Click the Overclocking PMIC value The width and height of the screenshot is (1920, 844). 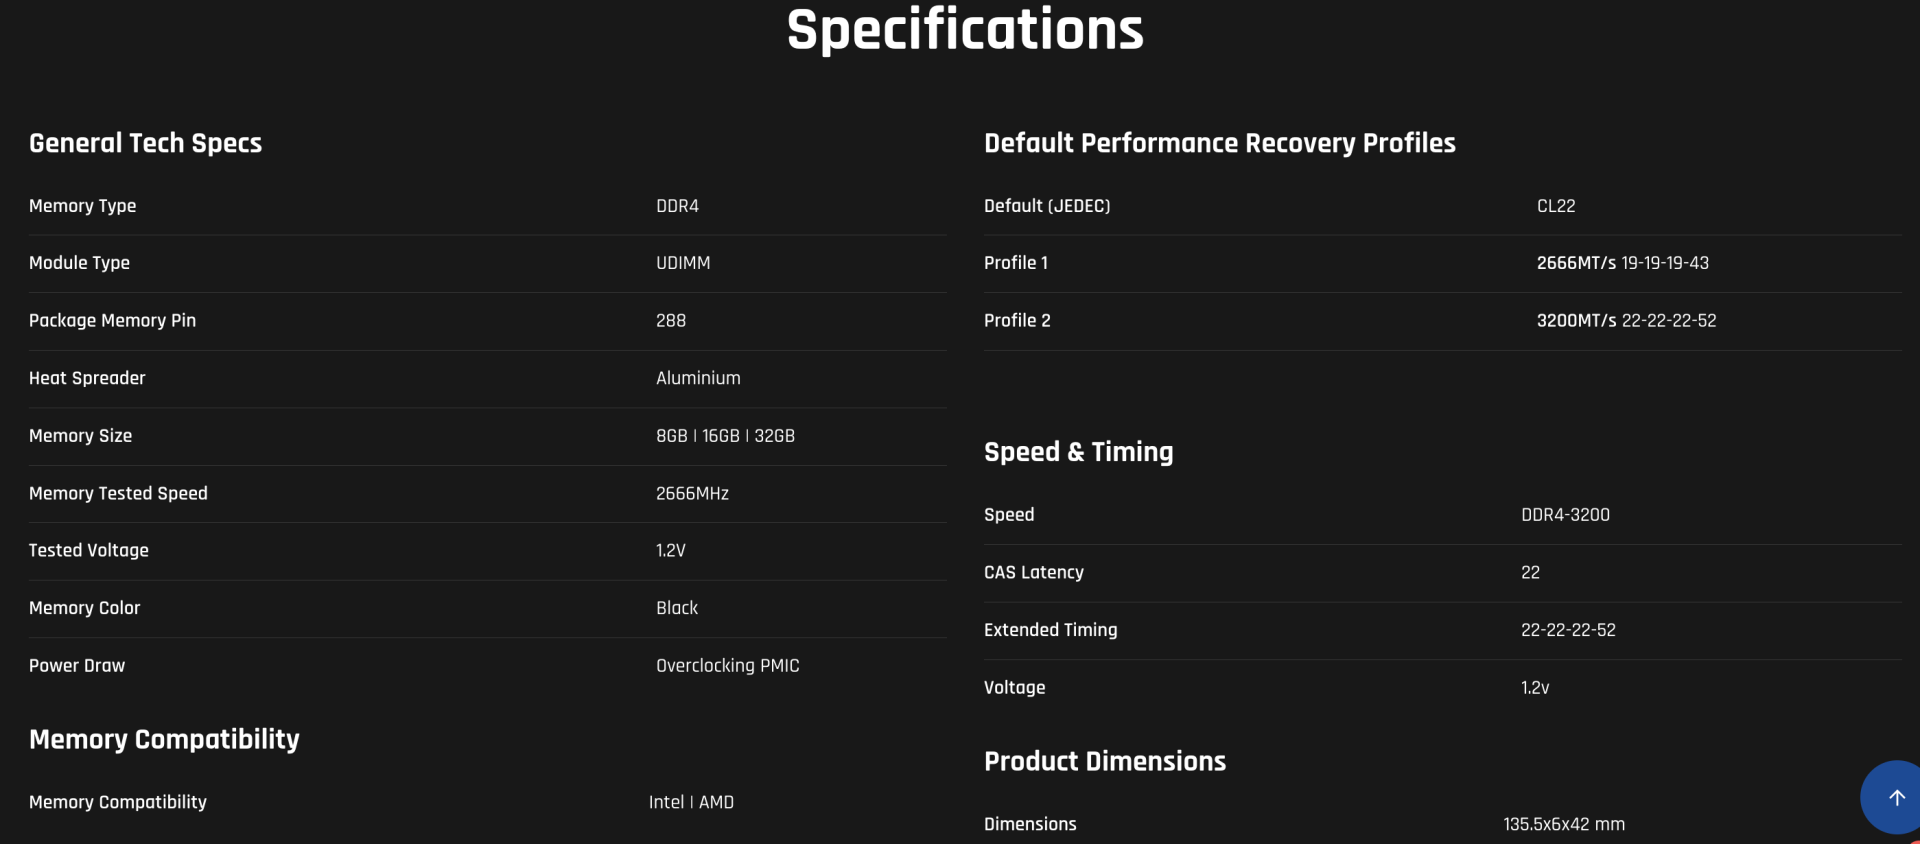(727, 666)
